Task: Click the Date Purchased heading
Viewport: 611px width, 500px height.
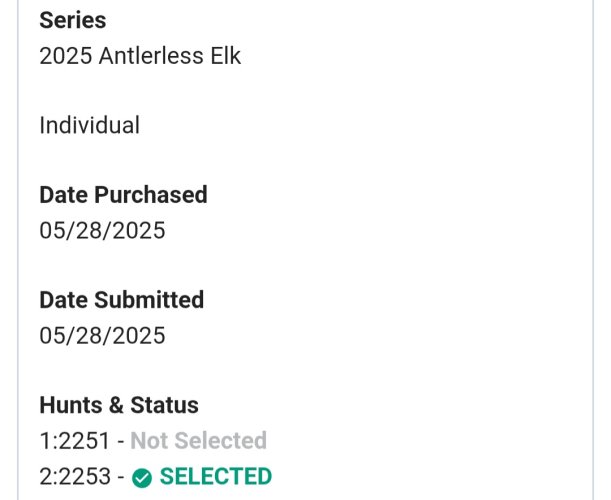Action: click(123, 194)
